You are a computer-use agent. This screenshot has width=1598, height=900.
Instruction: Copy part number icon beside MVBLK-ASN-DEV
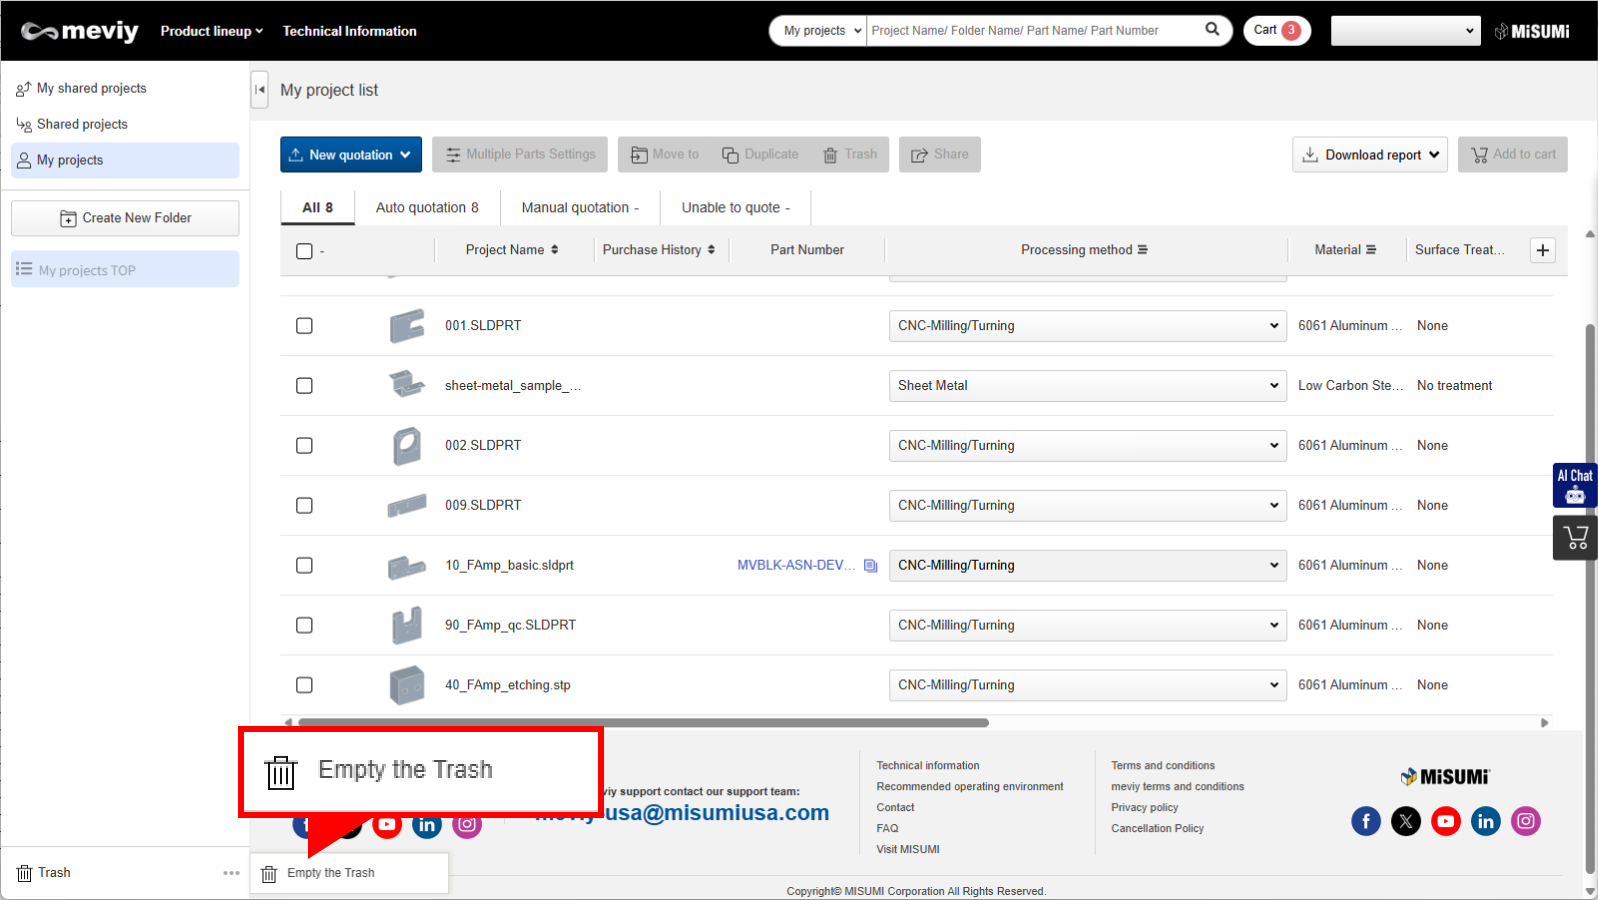(871, 566)
